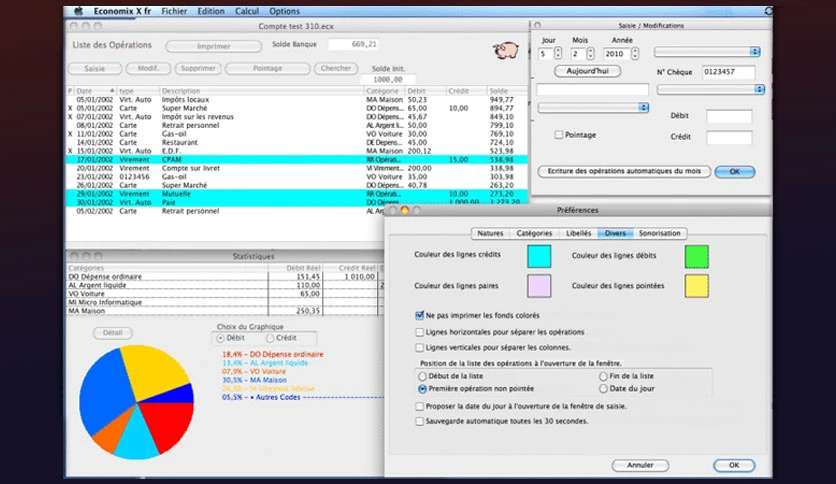The height and width of the screenshot is (484, 836).
Task: Click the Aujourd'hui button
Action: pyautogui.click(x=587, y=71)
